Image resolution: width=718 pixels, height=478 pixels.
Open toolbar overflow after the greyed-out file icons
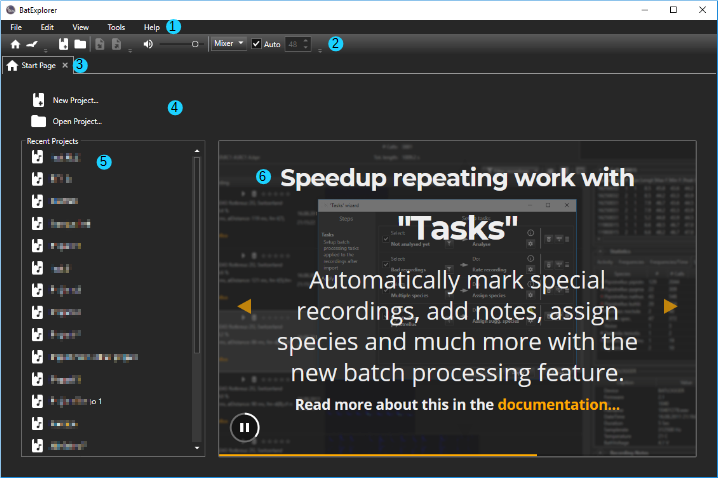click(x=130, y=50)
